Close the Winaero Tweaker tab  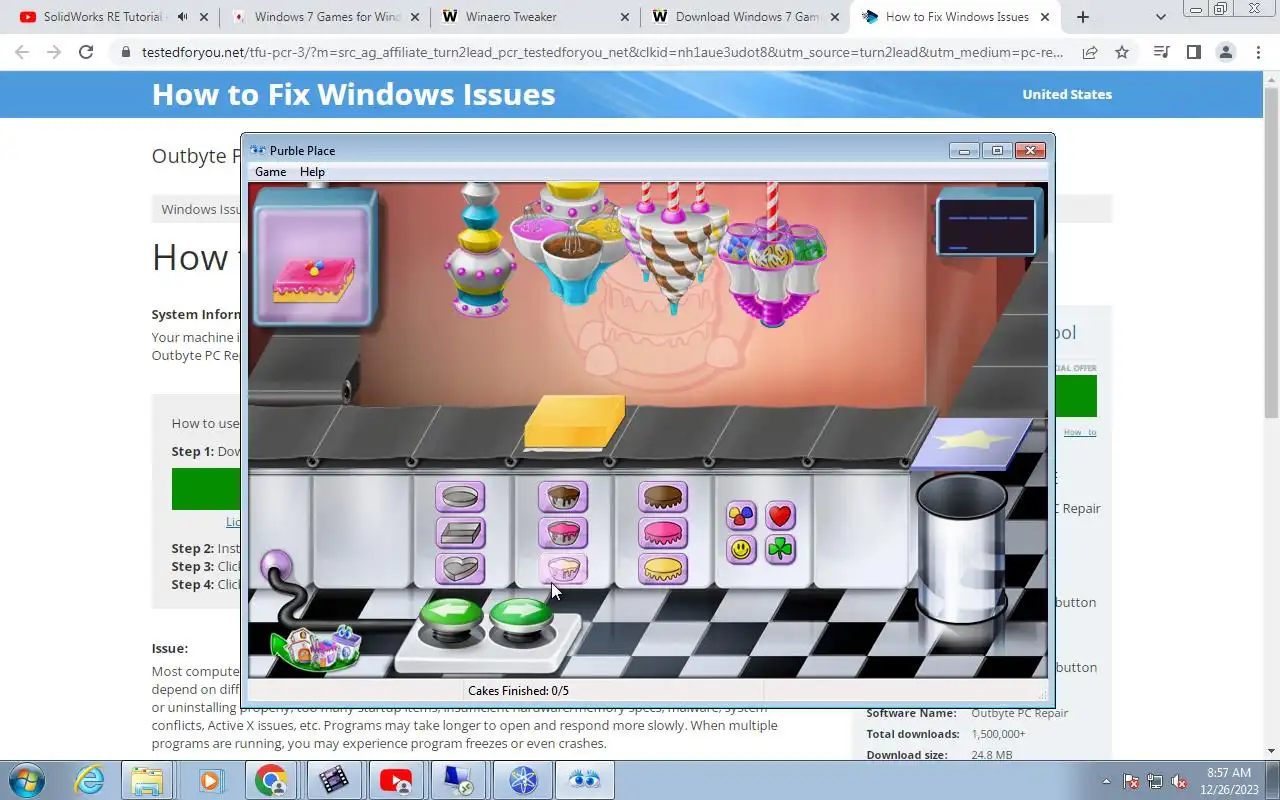[625, 17]
